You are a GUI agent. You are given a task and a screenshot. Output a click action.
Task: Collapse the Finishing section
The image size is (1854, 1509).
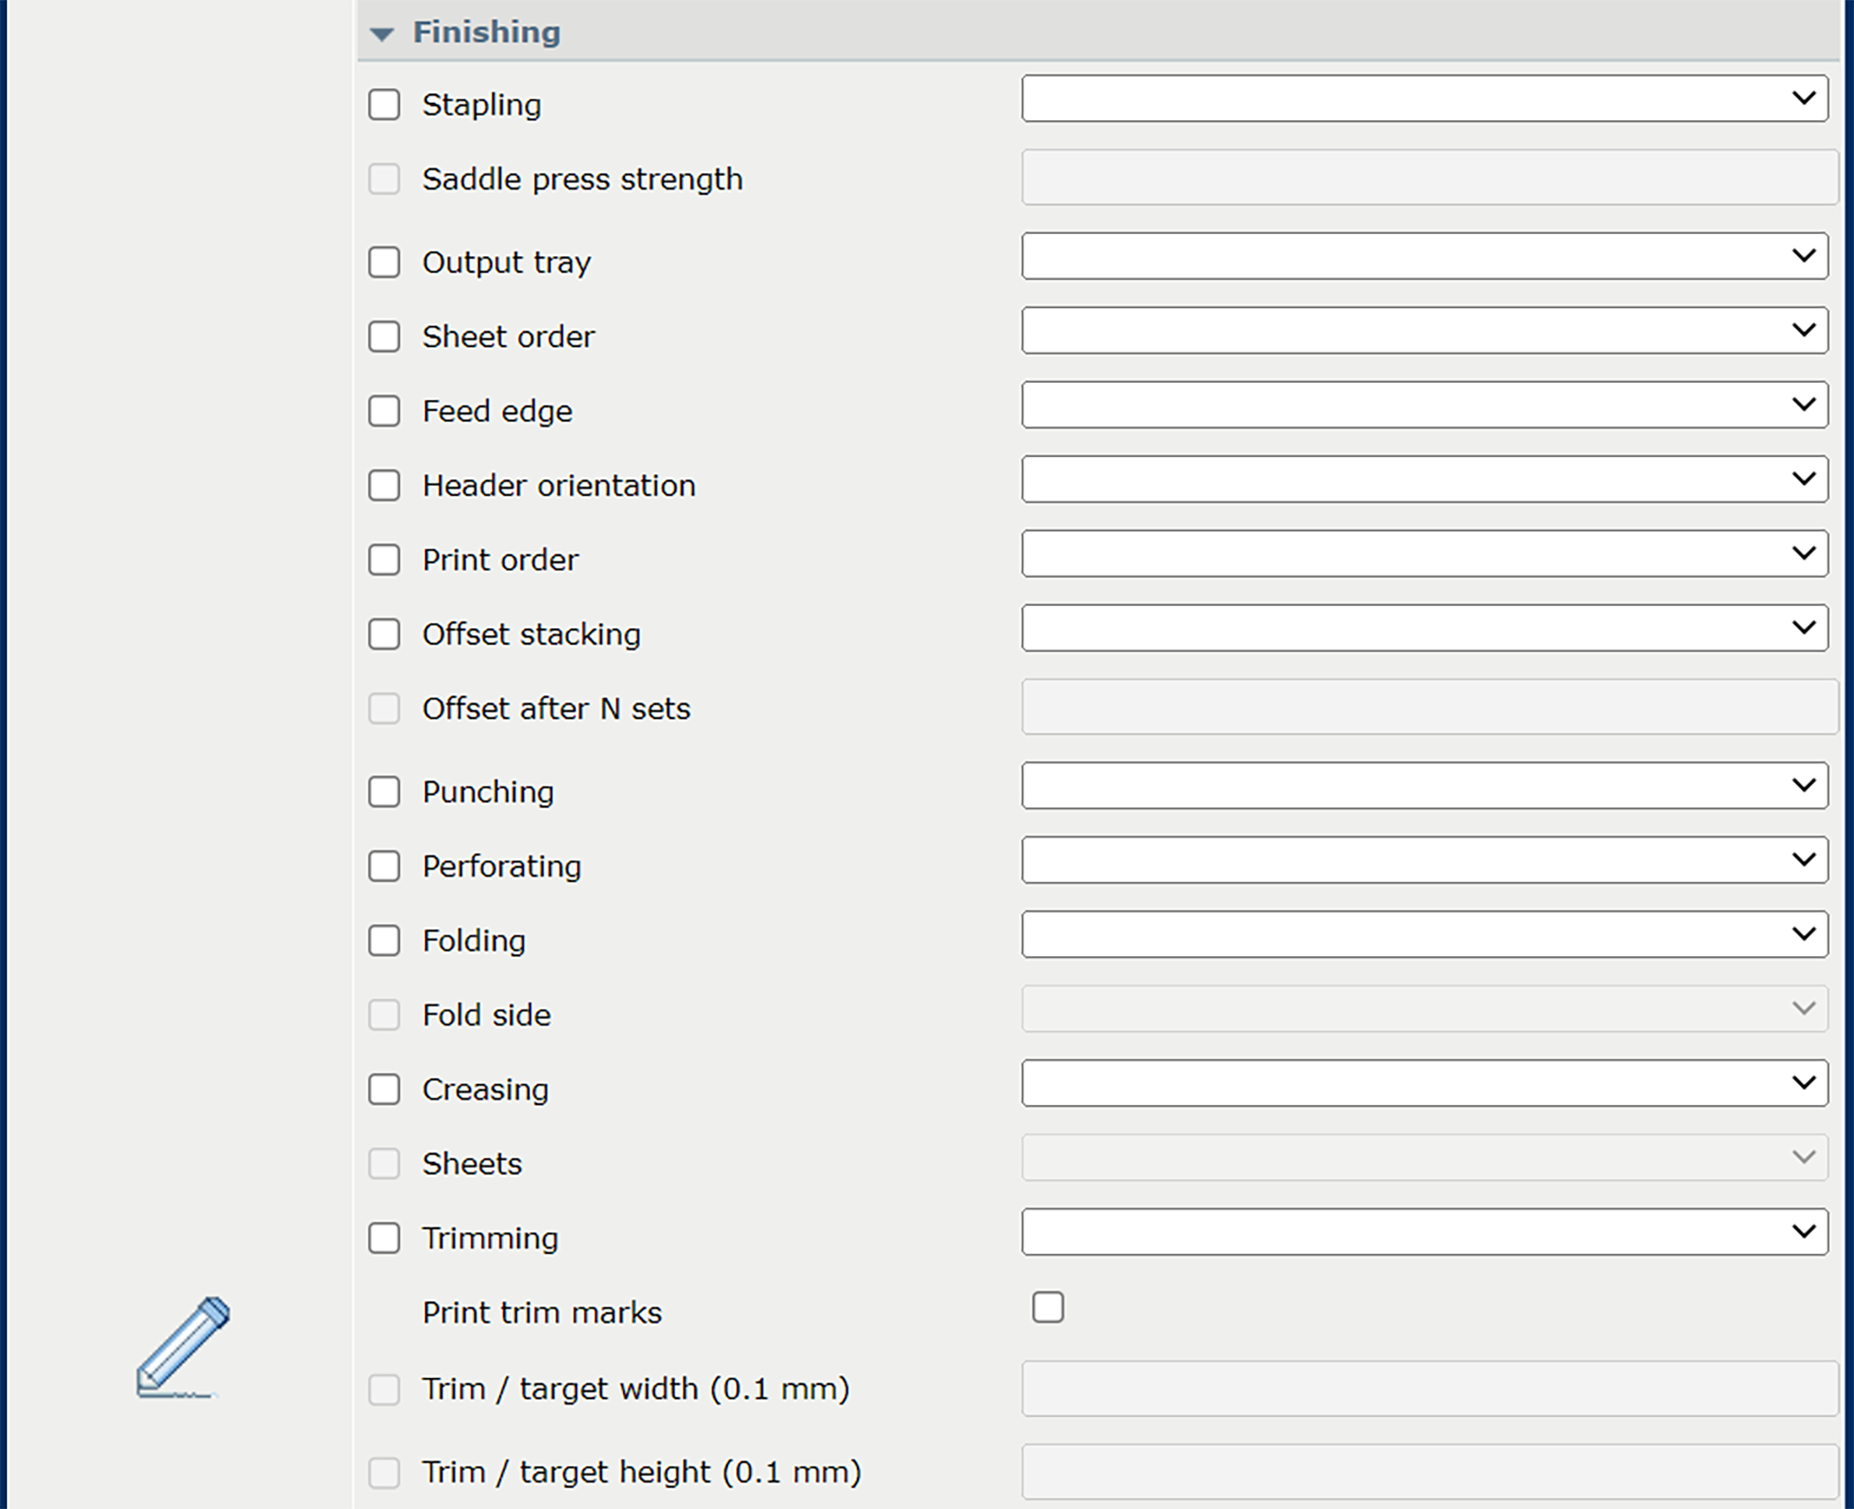click(381, 34)
